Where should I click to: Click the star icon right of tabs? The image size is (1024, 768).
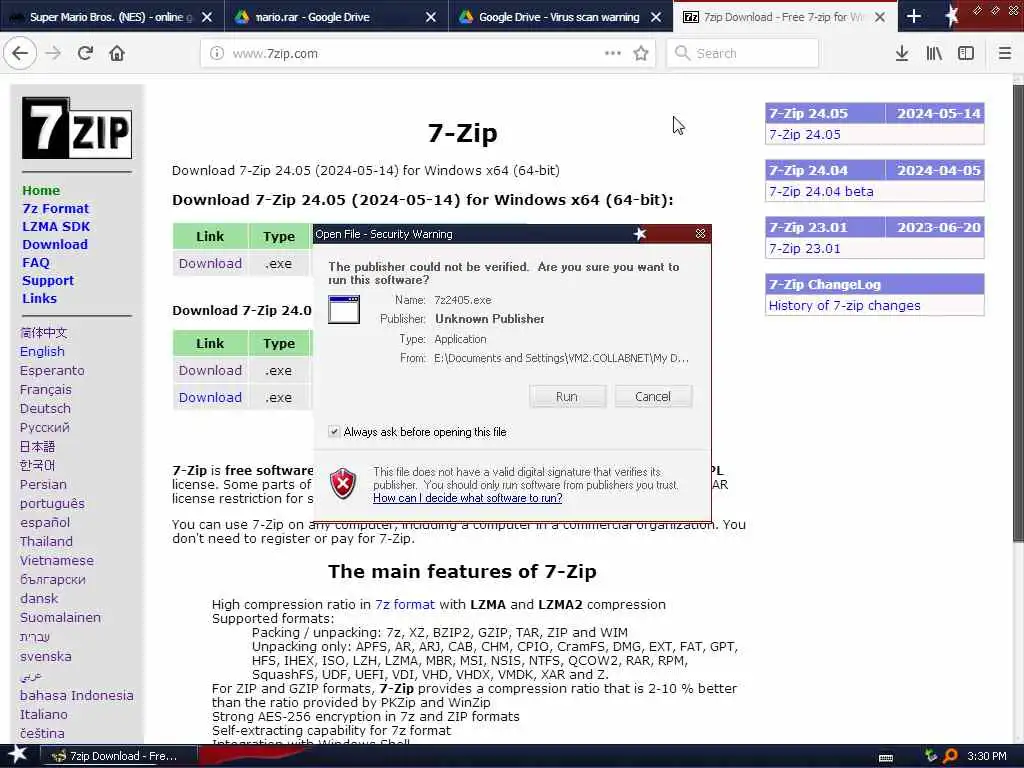[x=952, y=16]
